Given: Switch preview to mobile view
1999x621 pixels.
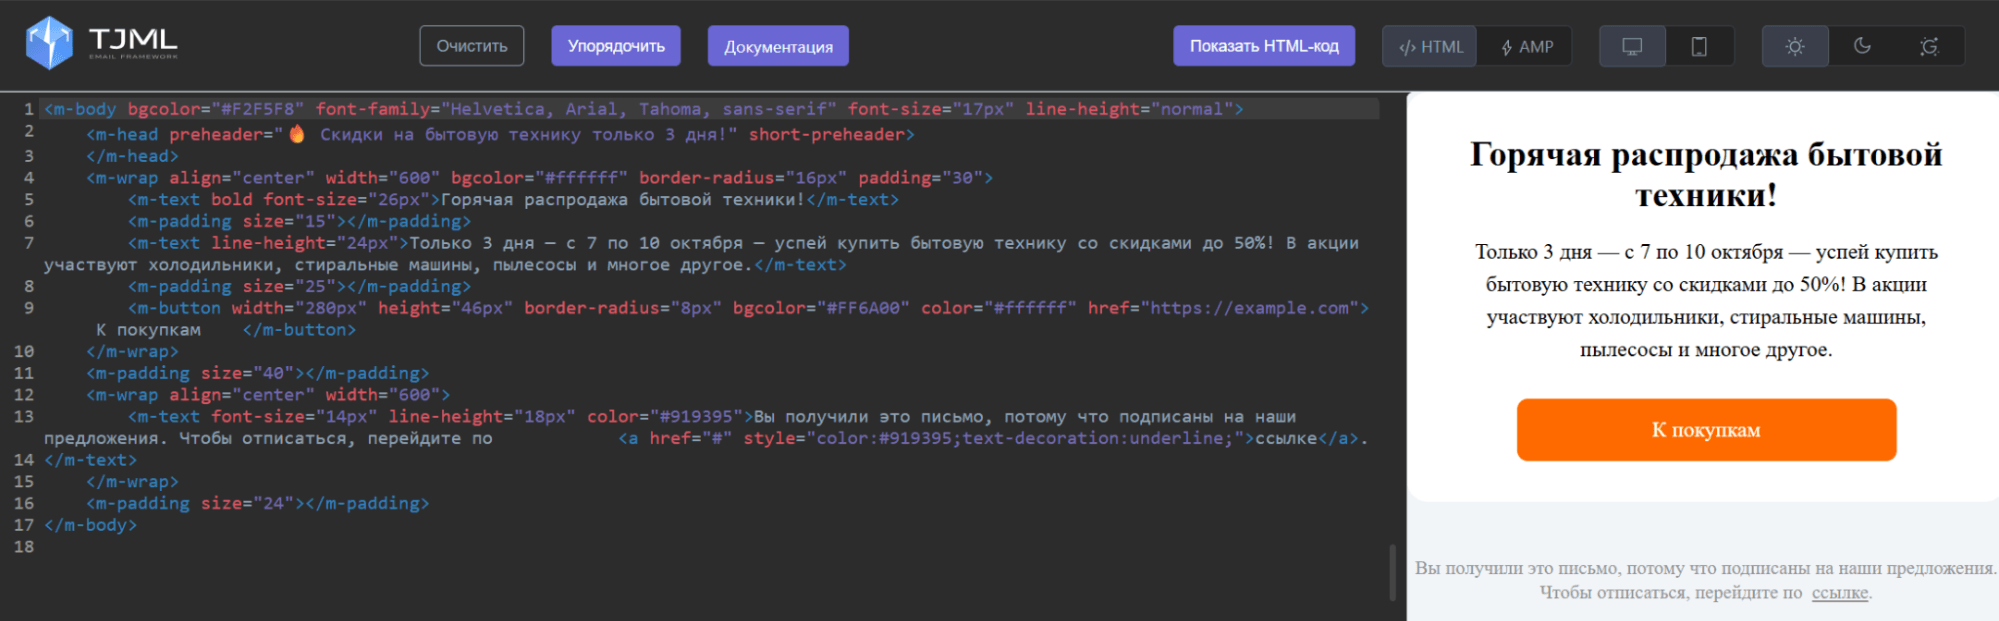Looking at the screenshot, I should [x=1699, y=47].
